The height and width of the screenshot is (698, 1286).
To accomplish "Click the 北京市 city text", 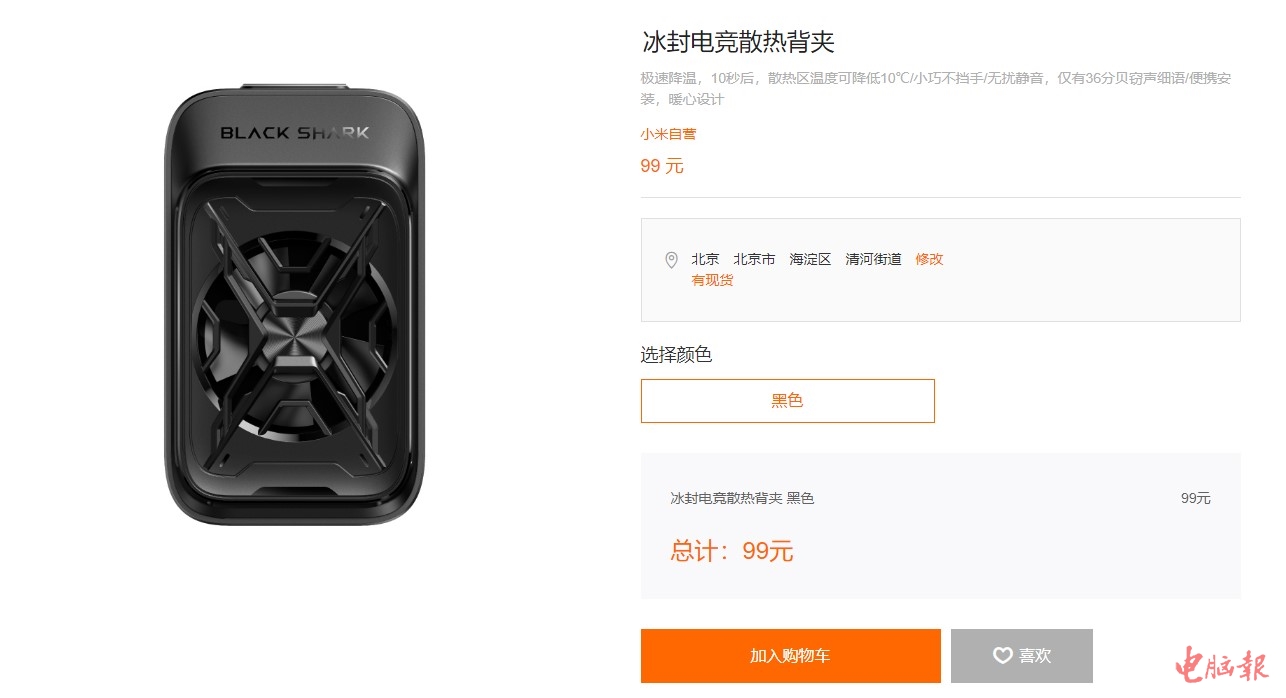I will point(754,259).
